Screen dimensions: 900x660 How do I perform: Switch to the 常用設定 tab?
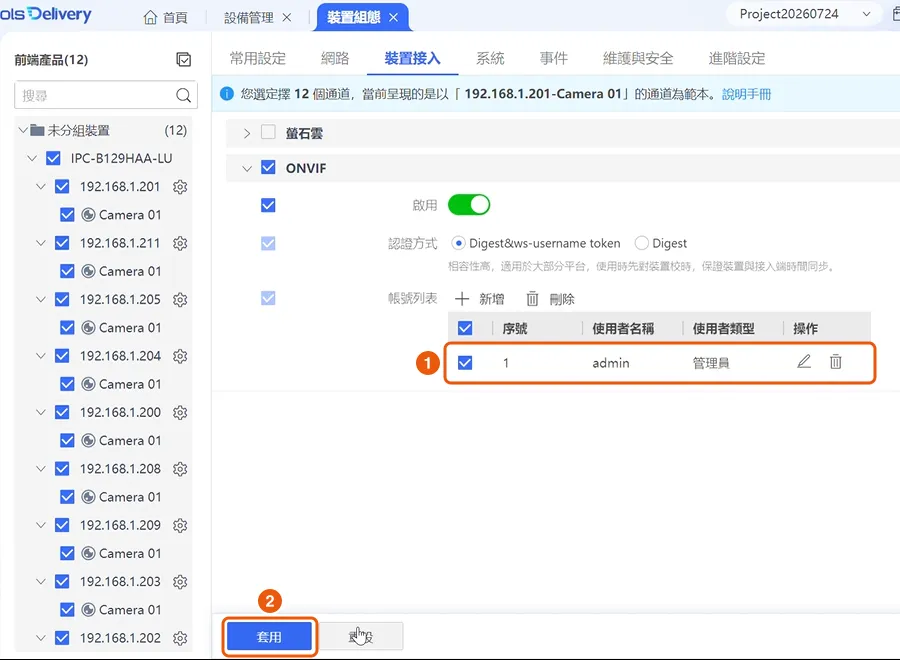(258, 59)
